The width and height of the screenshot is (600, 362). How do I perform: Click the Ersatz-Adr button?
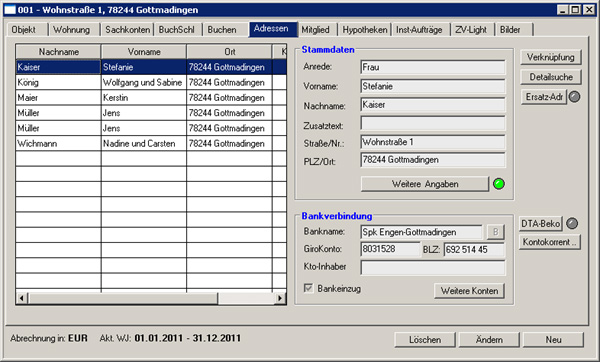(544, 97)
